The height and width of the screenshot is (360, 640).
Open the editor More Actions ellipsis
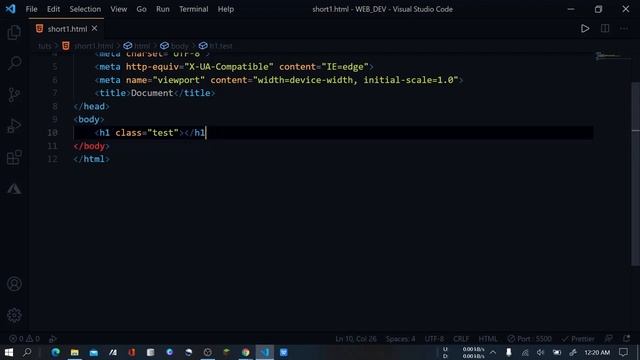tap(624, 29)
